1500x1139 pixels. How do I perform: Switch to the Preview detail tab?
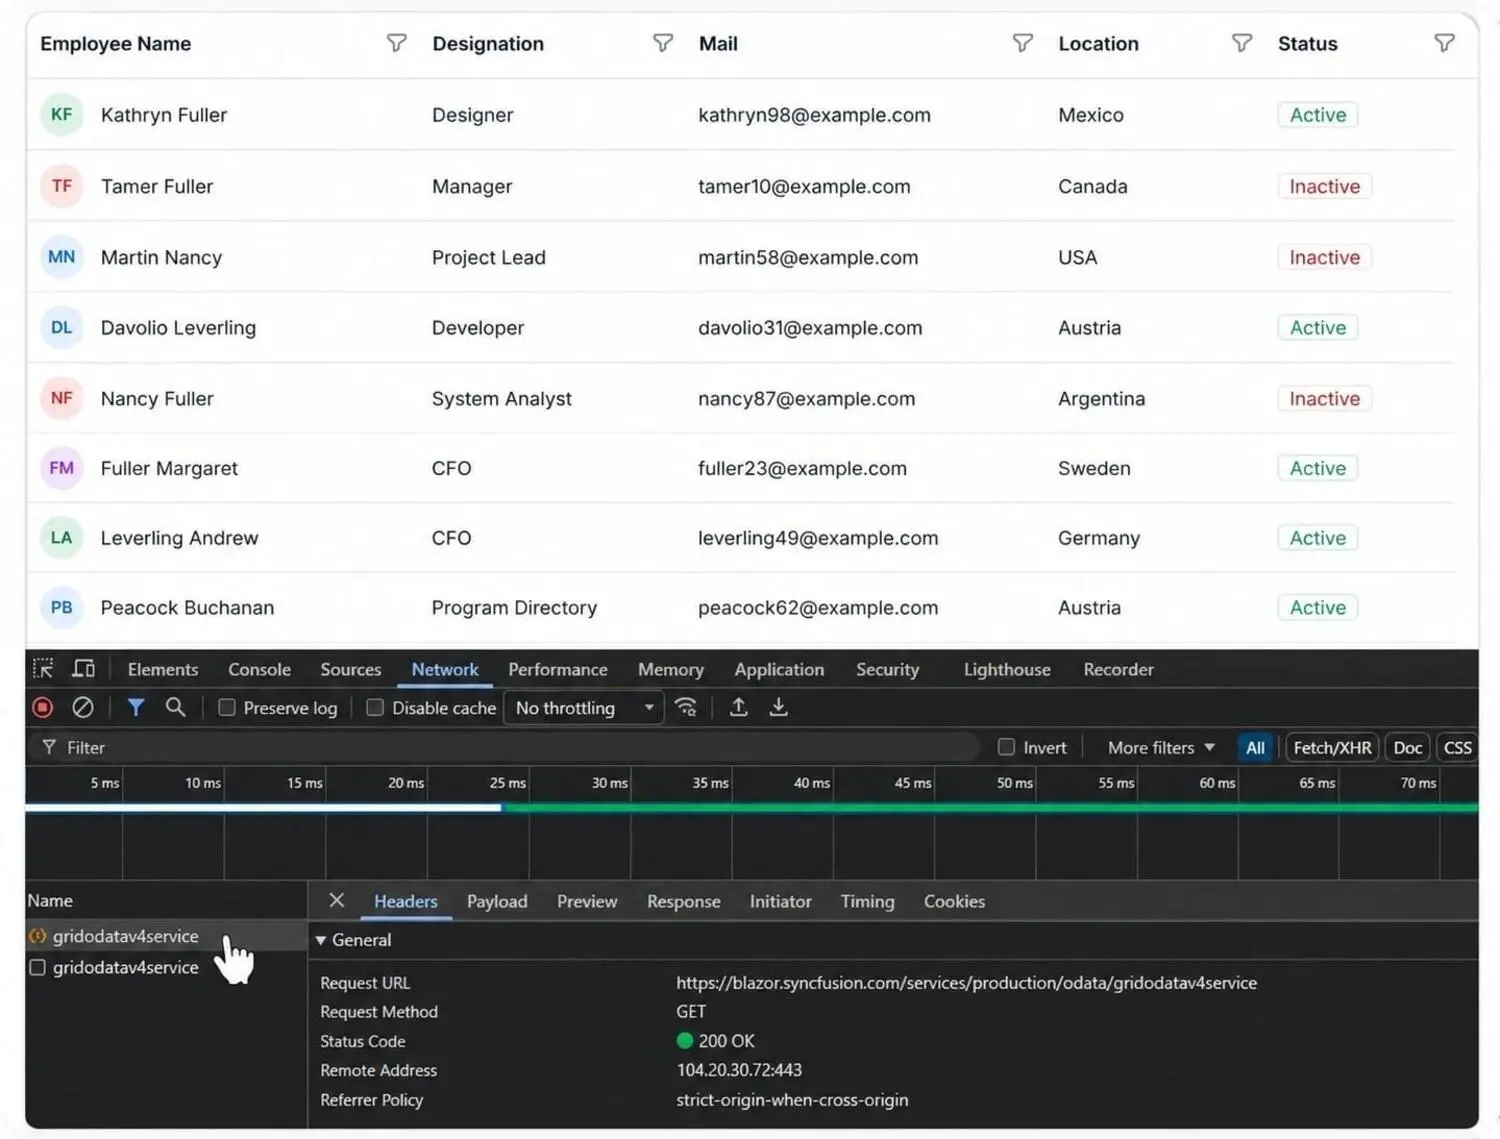click(587, 901)
